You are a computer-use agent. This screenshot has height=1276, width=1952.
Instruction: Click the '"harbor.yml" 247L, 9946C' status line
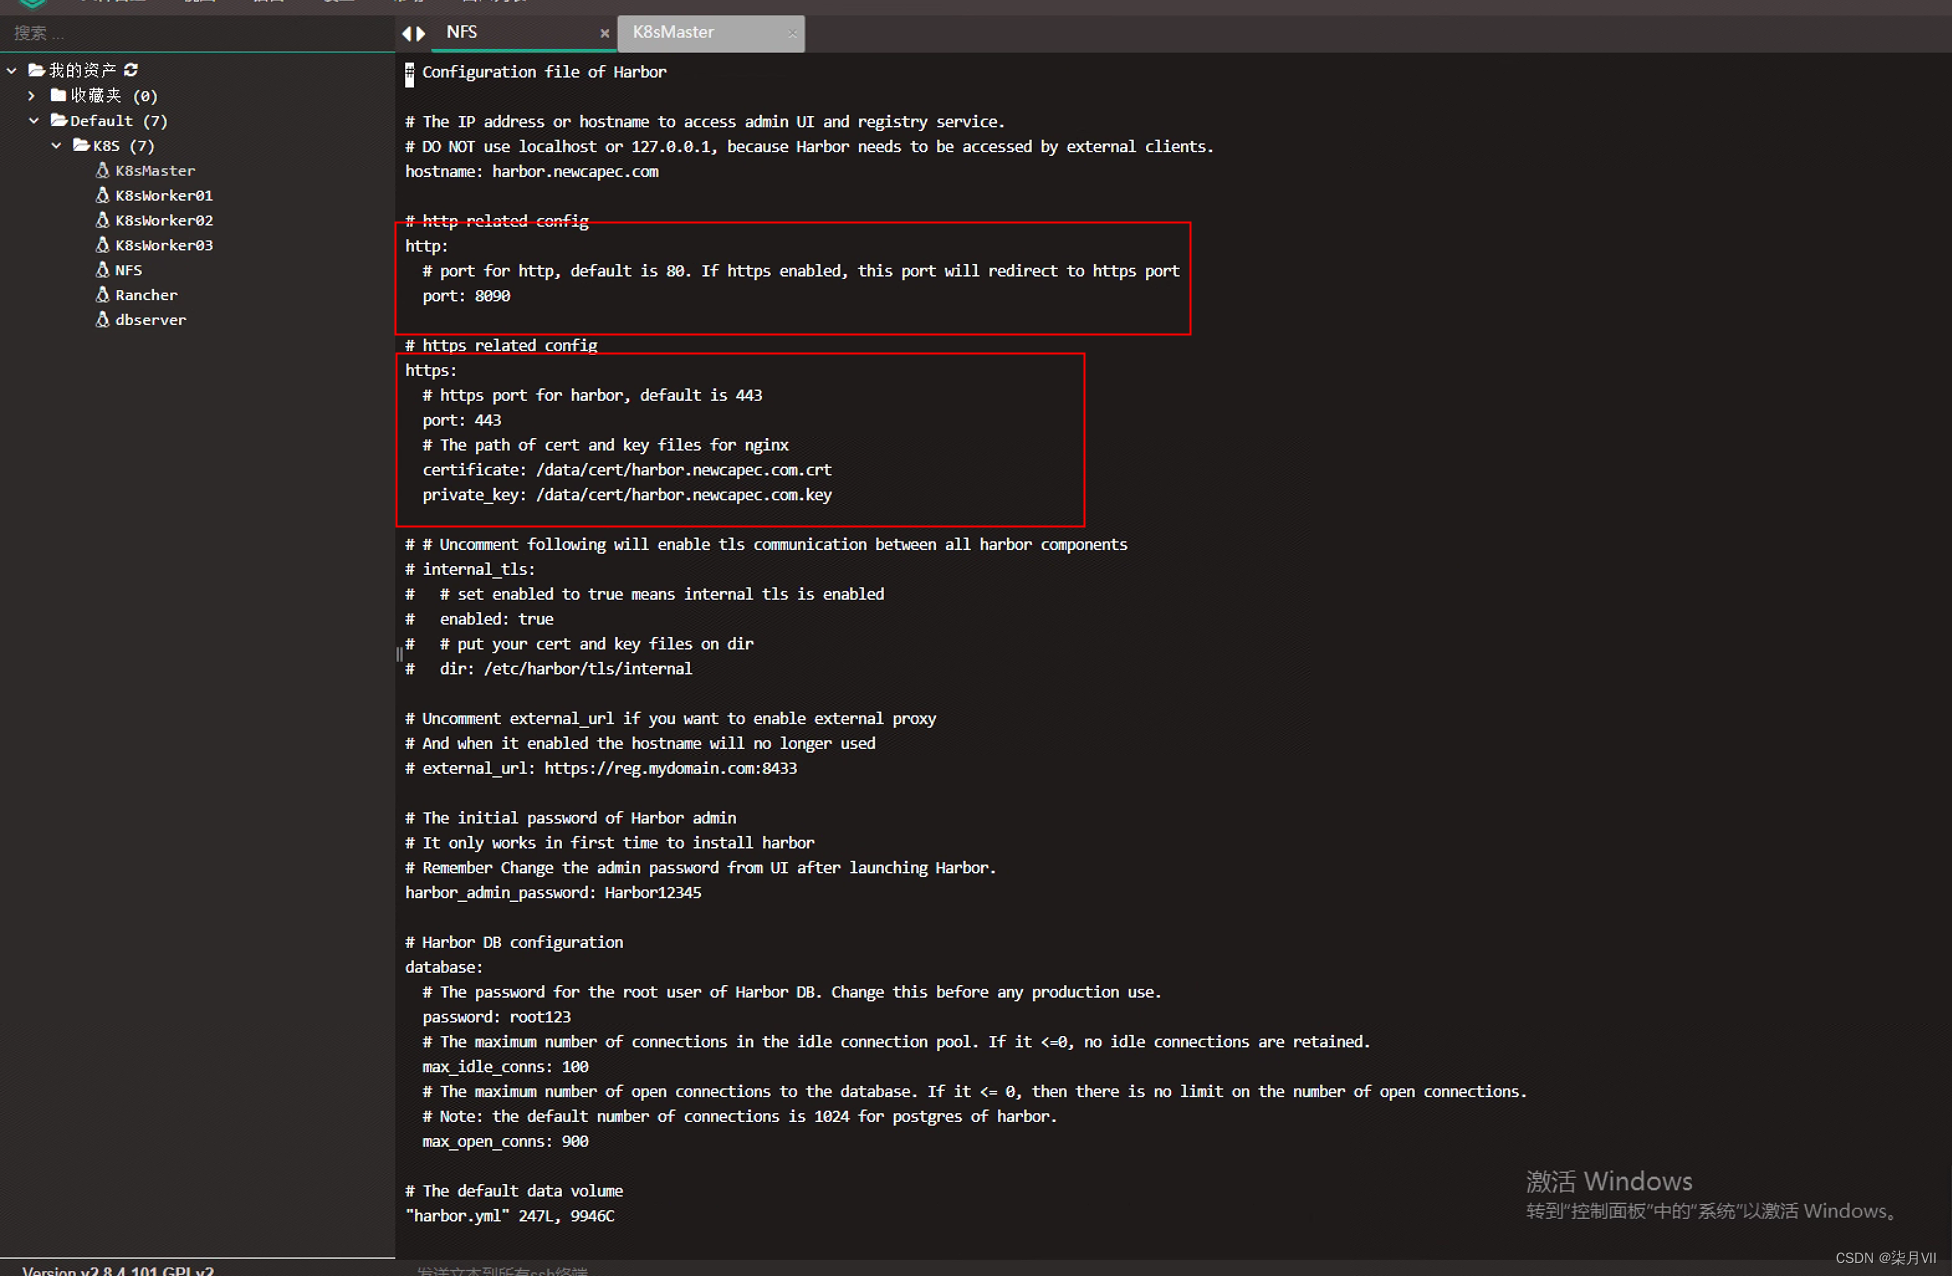510,1217
